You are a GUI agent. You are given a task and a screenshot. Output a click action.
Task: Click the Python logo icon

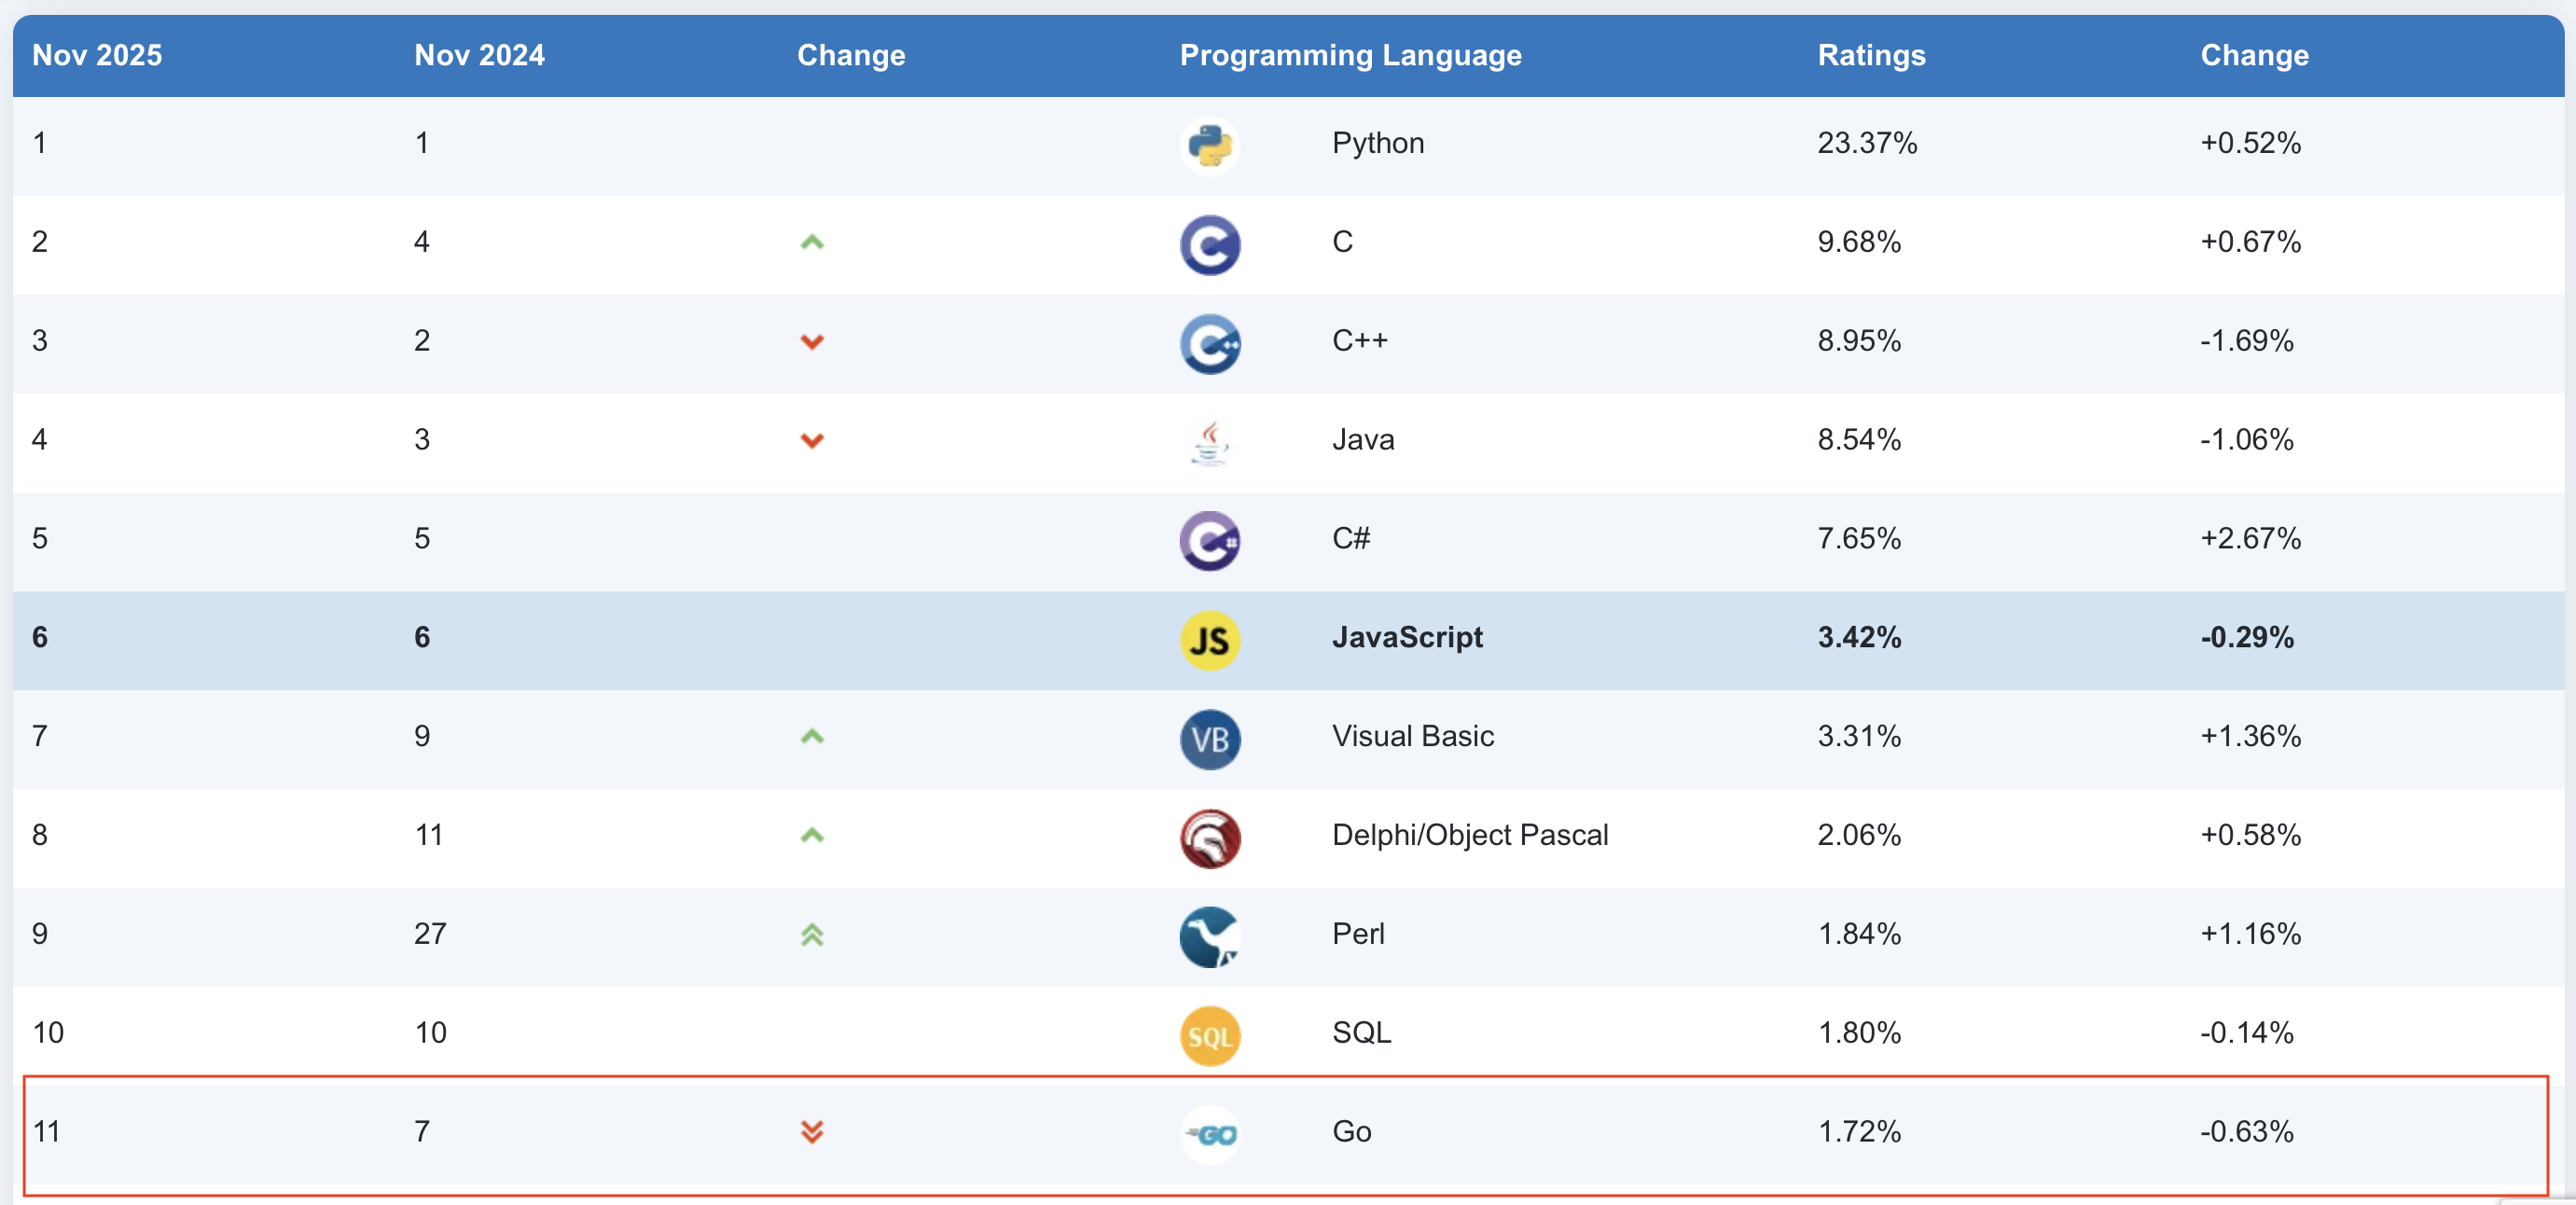(1210, 145)
